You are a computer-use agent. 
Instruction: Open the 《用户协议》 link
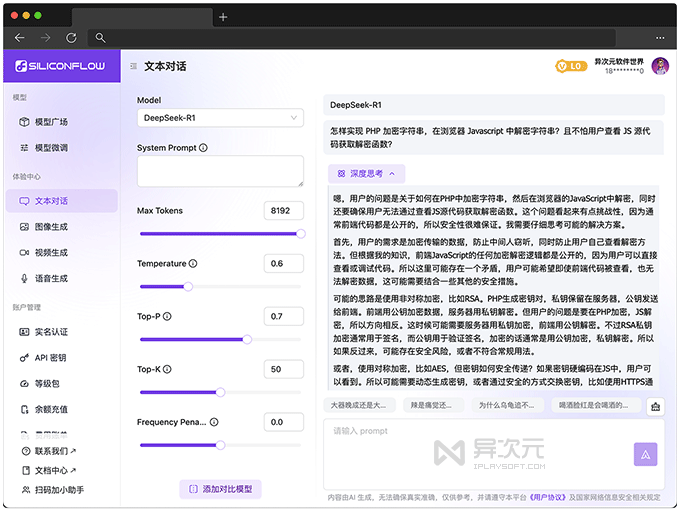(548, 497)
